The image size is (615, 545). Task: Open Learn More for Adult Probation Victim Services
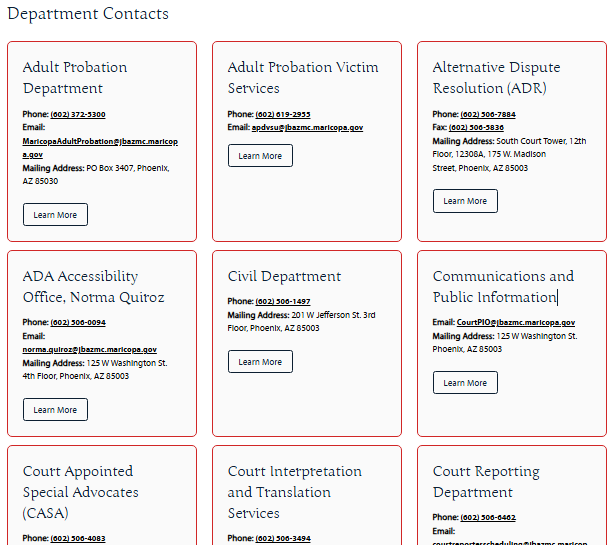coord(260,156)
